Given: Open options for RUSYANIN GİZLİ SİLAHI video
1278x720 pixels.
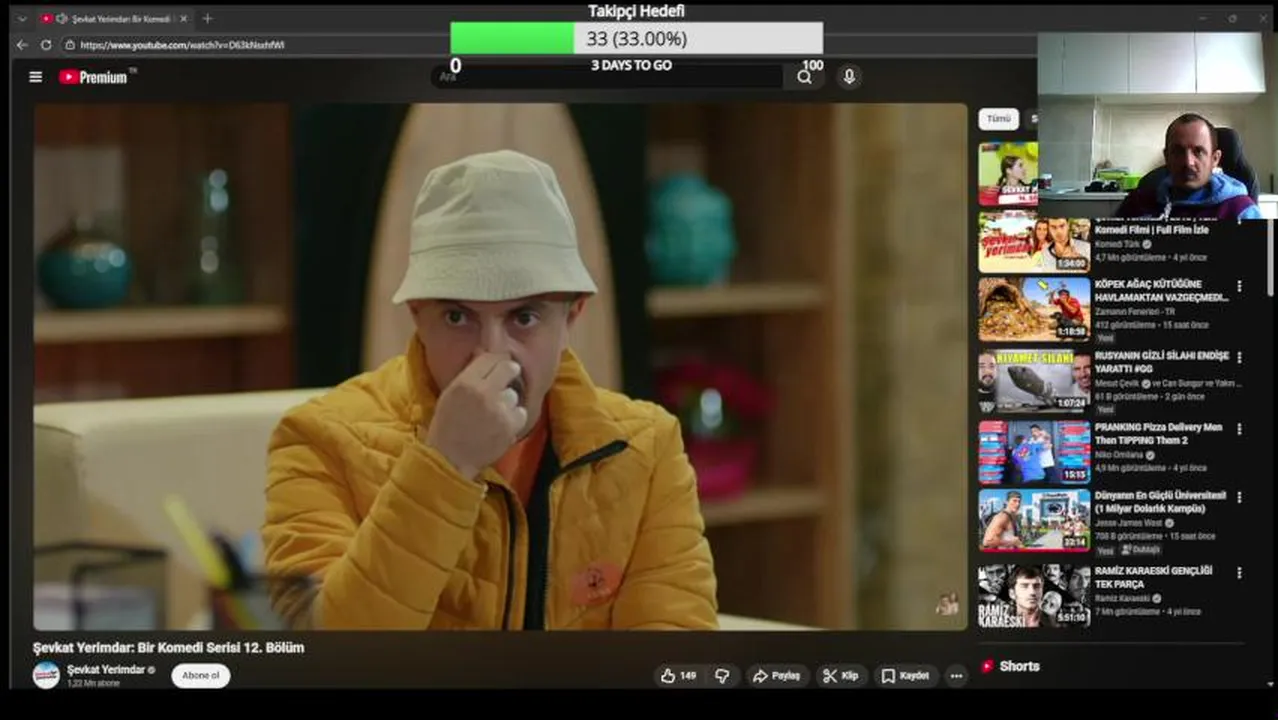Looking at the screenshot, I should coord(1239,357).
